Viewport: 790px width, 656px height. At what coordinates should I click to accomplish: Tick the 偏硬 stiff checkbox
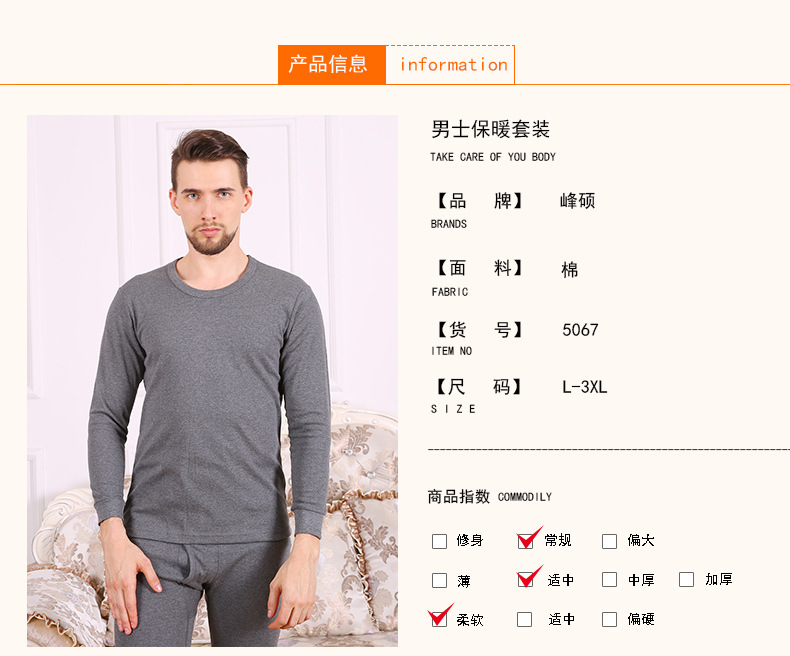point(610,619)
